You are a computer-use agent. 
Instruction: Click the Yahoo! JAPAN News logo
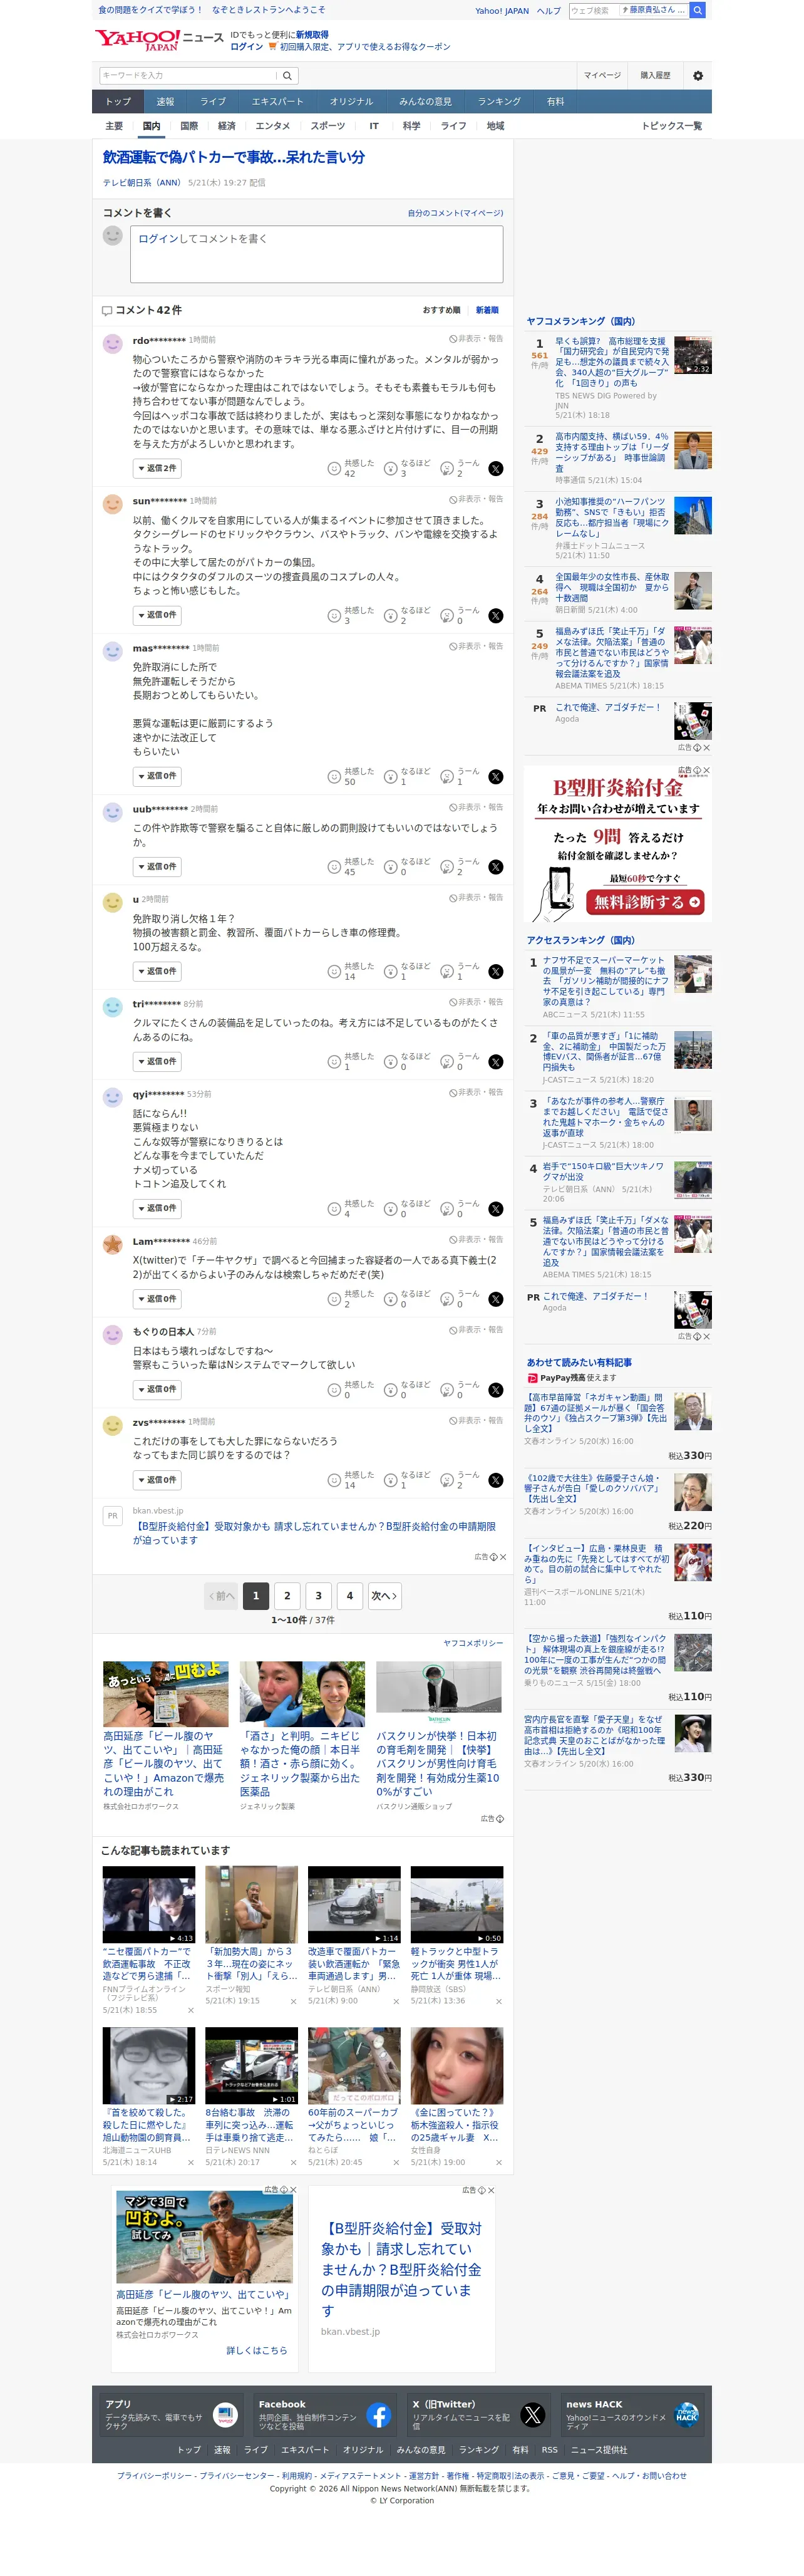(159, 40)
